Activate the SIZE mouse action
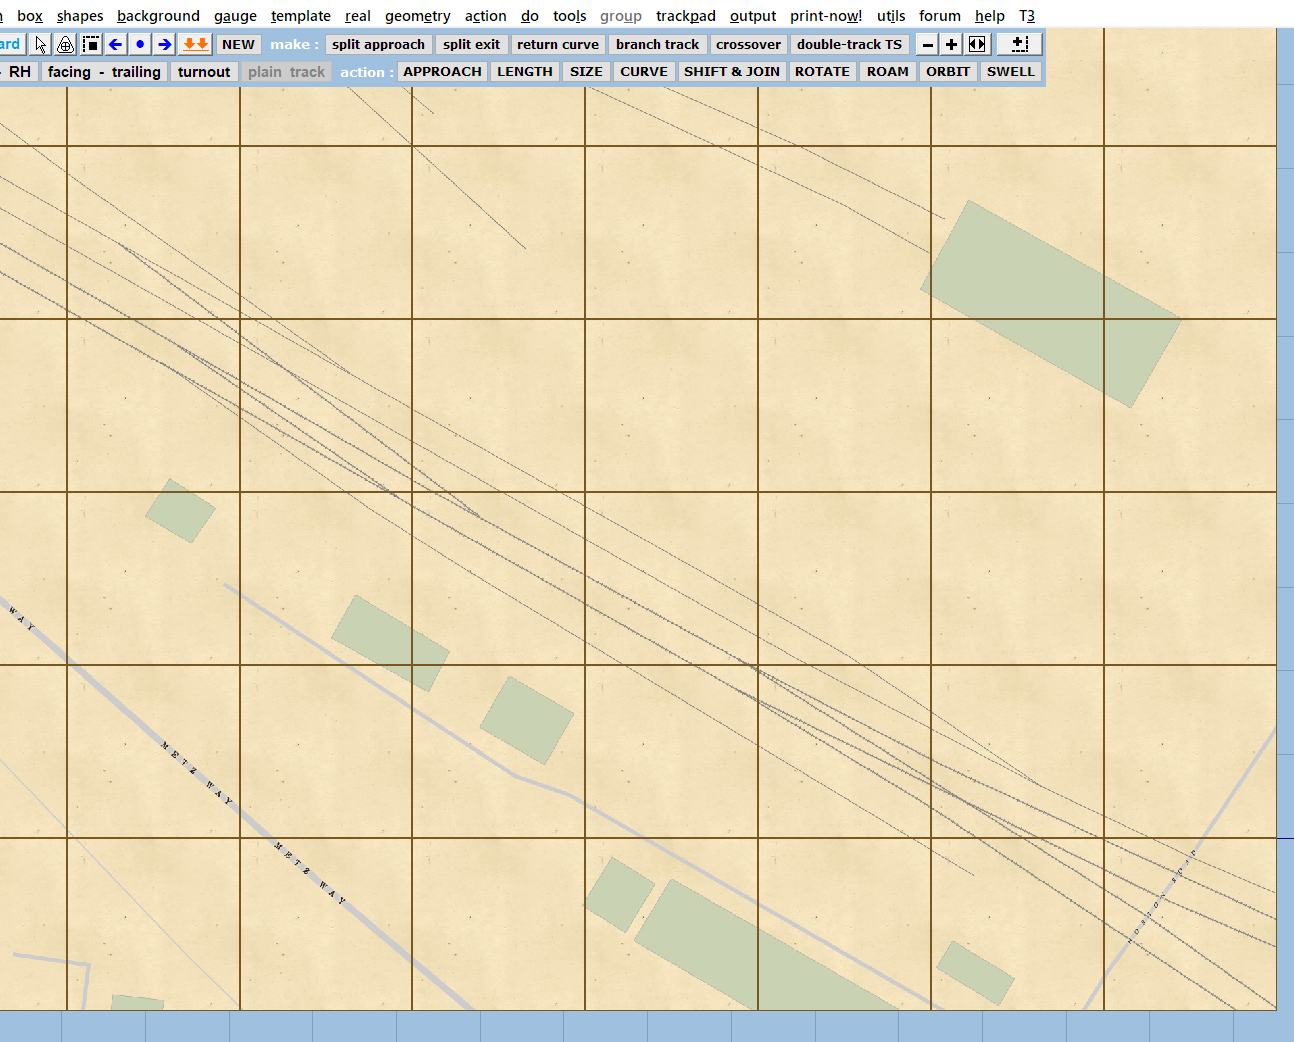 tap(586, 72)
